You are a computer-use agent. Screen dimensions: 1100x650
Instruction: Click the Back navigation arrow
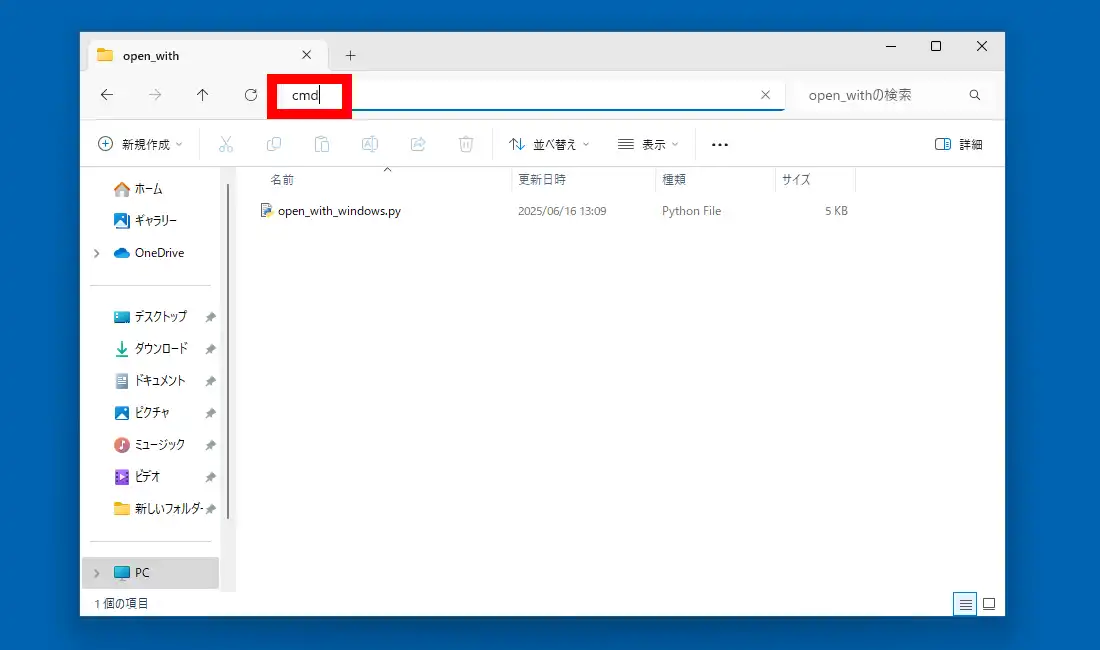107,95
